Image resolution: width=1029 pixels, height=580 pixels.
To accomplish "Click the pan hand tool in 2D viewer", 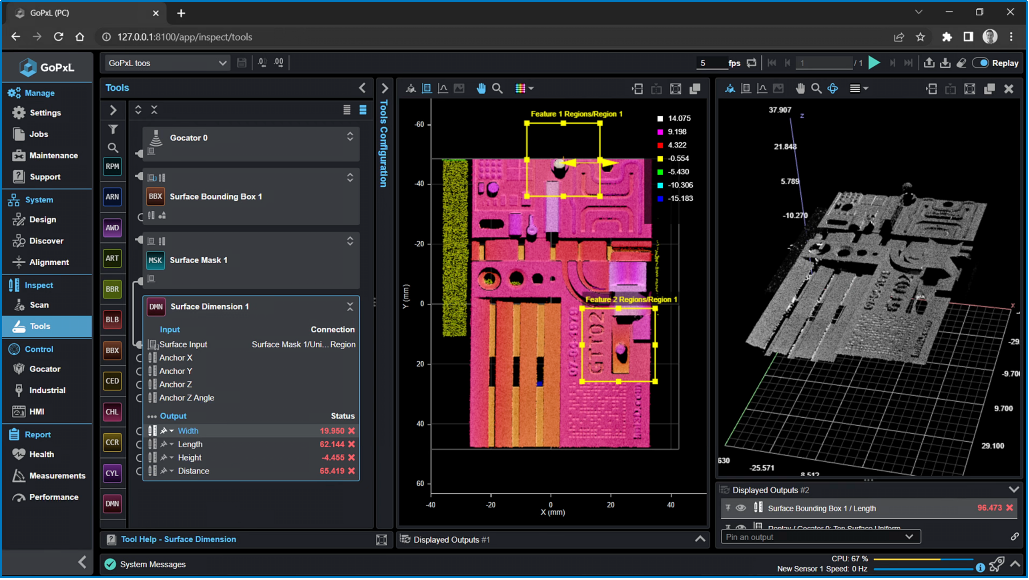I will [x=481, y=88].
